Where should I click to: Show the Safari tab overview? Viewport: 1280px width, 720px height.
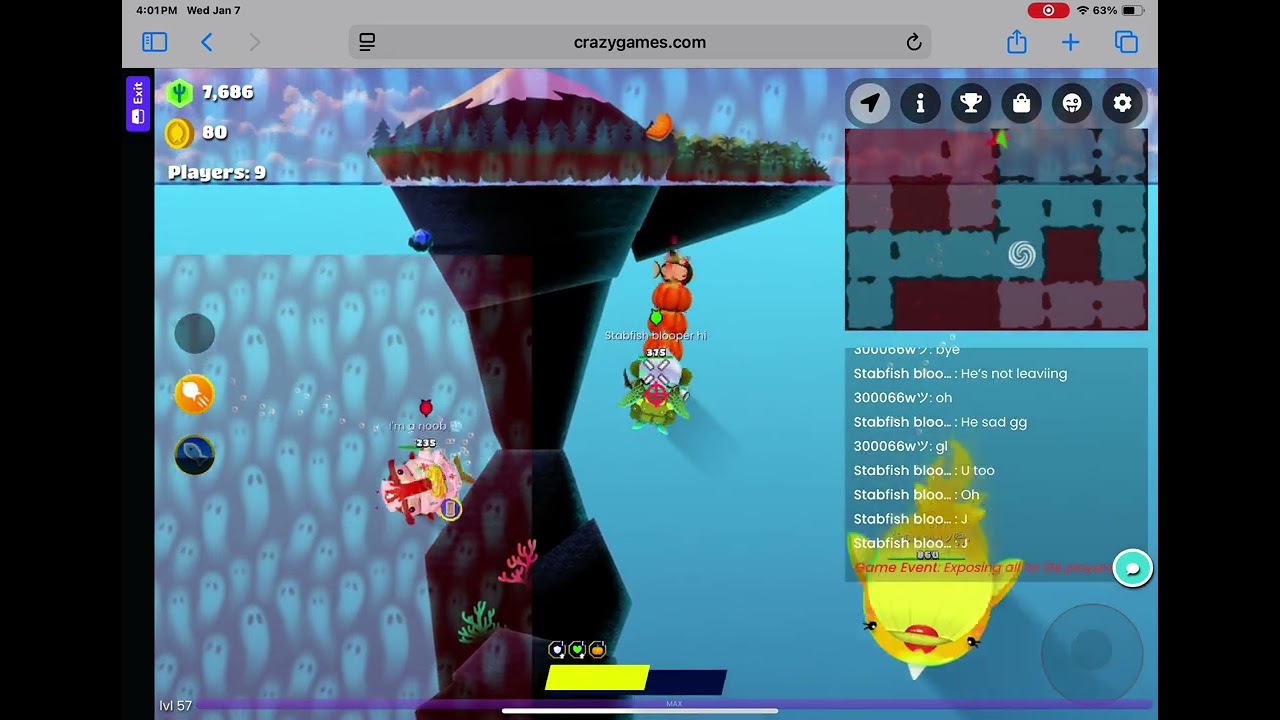point(1126,42)
